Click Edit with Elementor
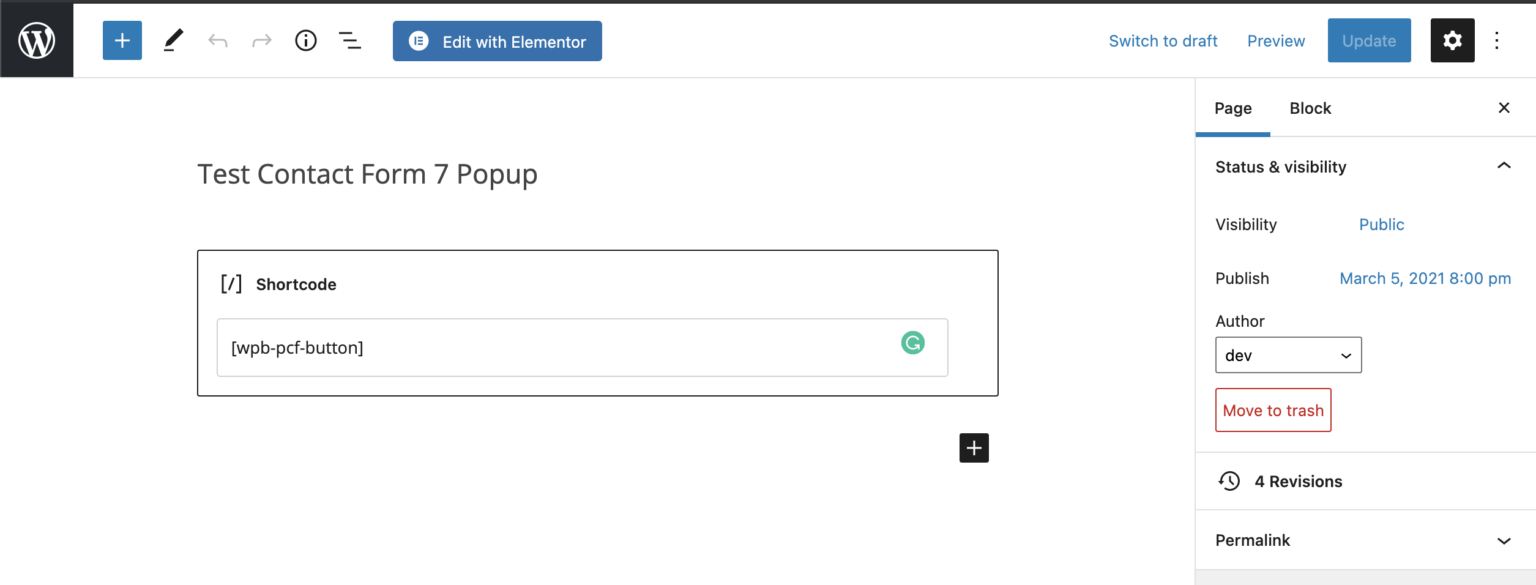1536x585 pixels. (497, 41)
